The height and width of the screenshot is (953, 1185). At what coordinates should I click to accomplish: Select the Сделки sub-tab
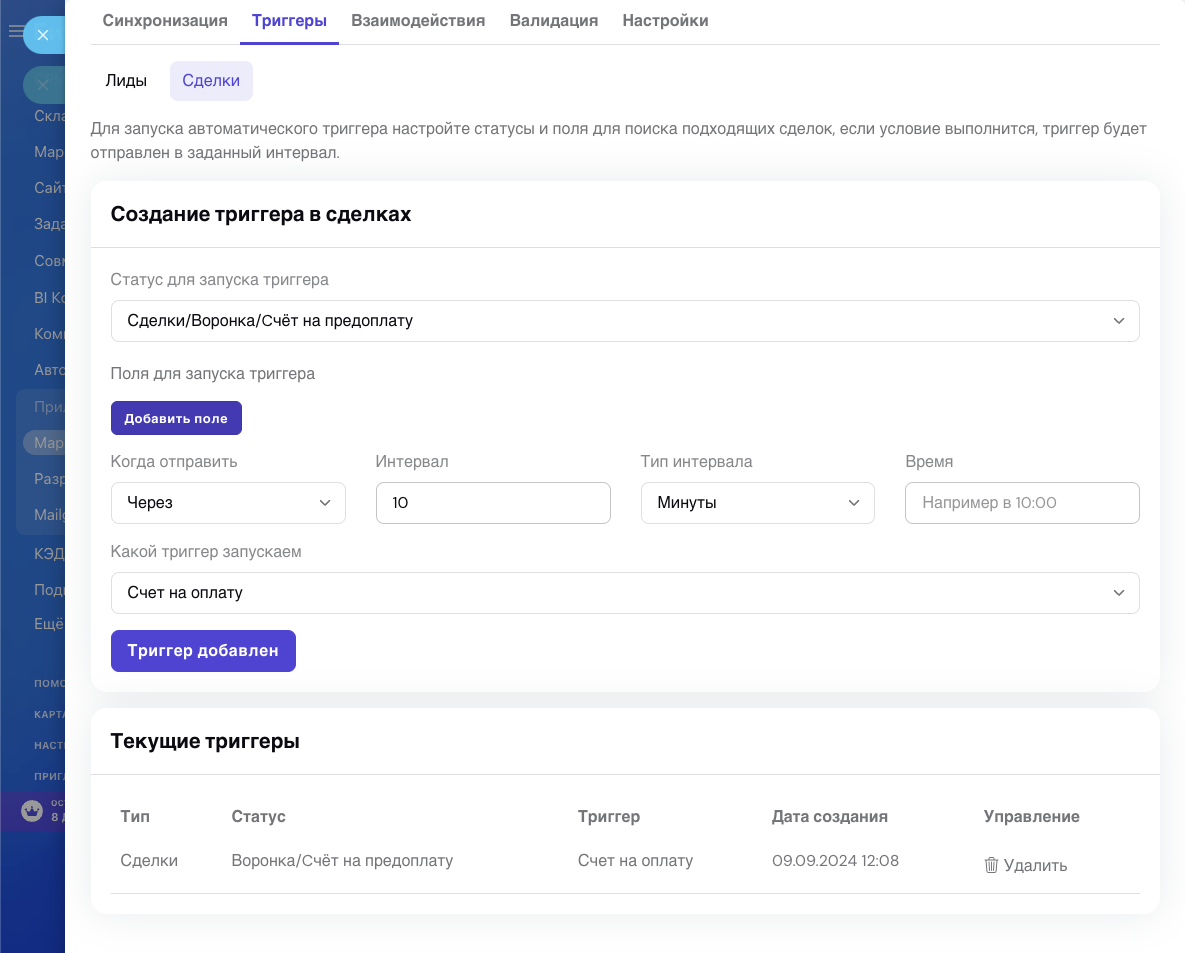(x=211, y=80)
